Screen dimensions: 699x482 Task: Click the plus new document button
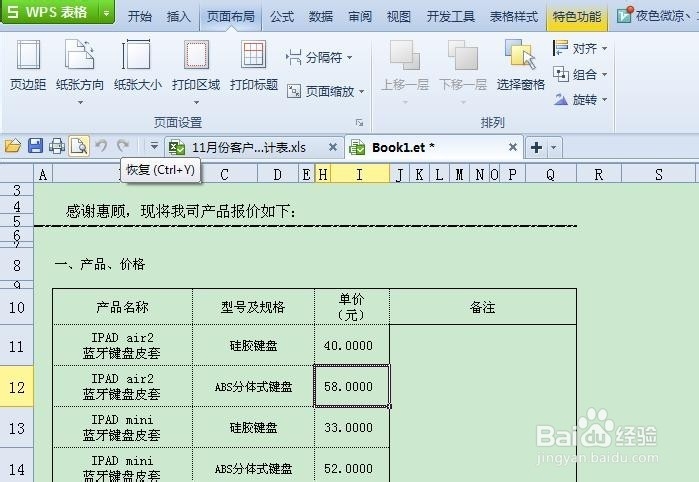(536, 147)
